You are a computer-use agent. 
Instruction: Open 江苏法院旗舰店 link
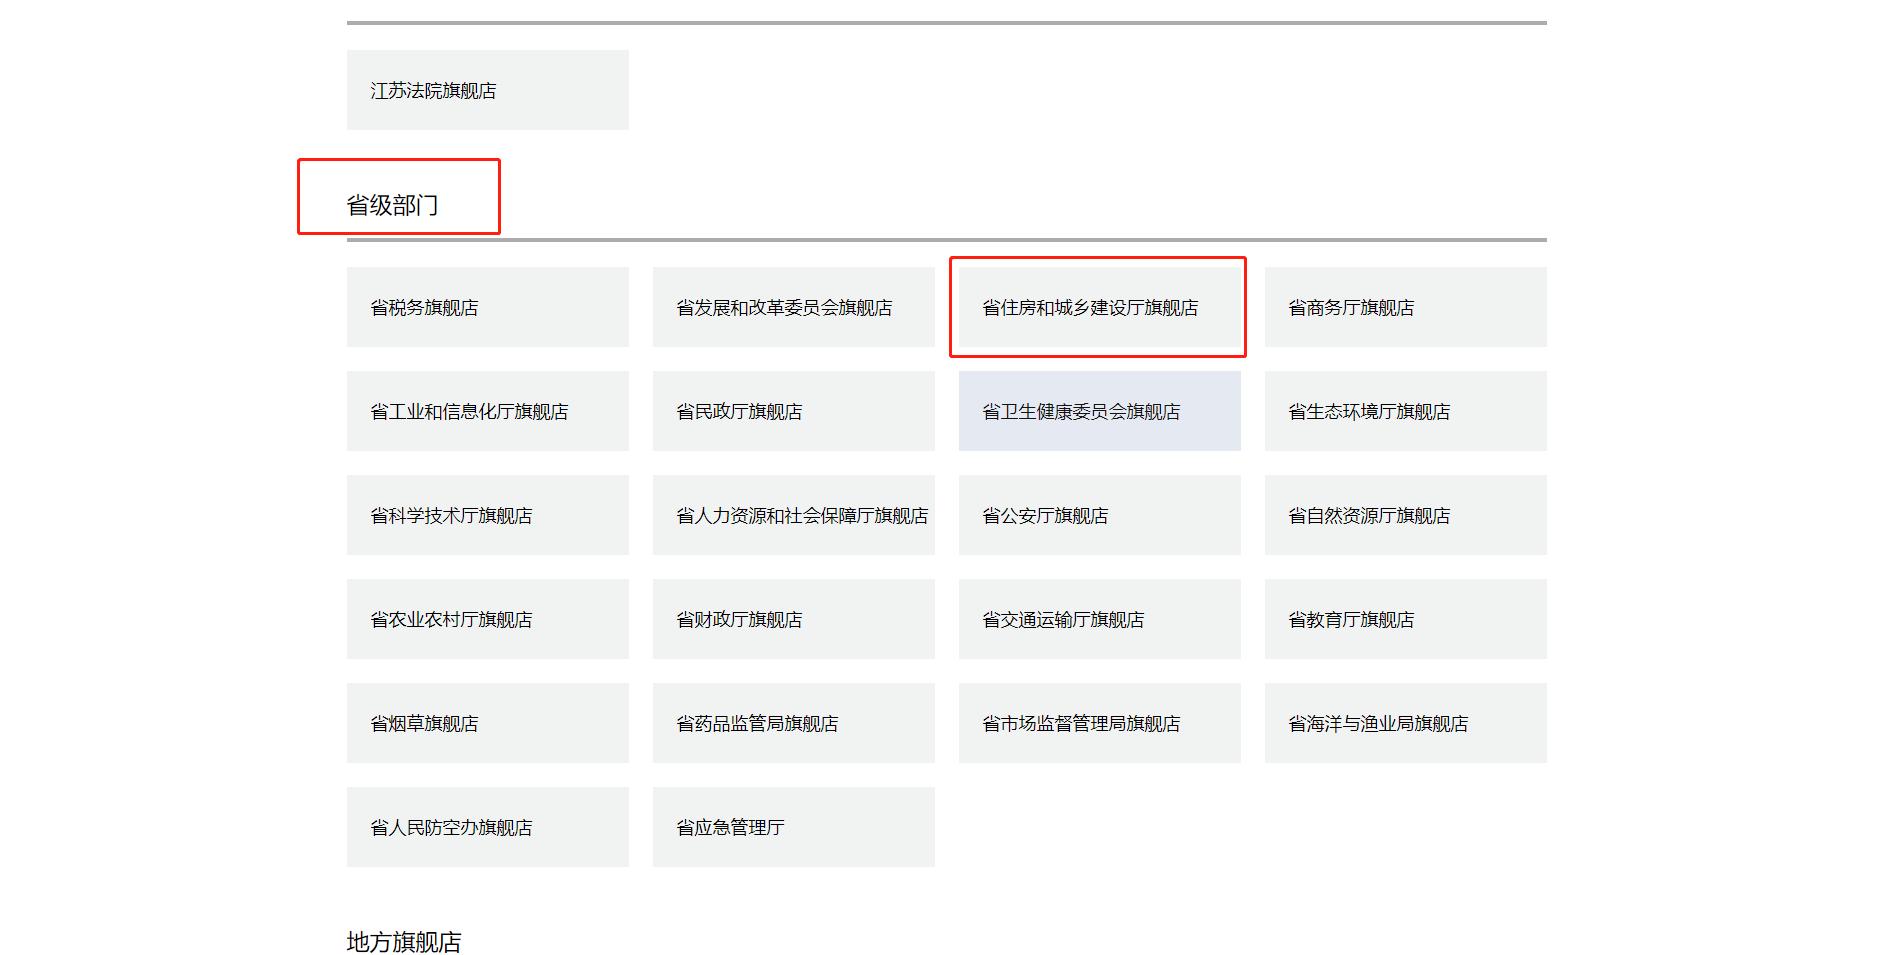click(488, 90)
